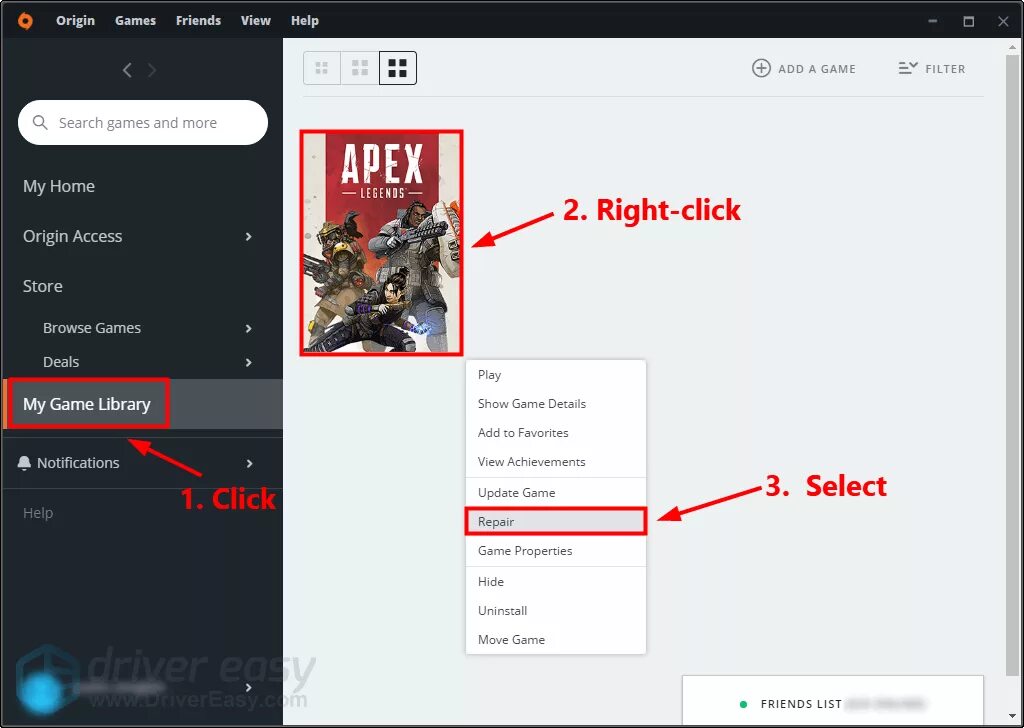
Task: Expand Browse Games submenu arrow
Action: coord(248,328)
